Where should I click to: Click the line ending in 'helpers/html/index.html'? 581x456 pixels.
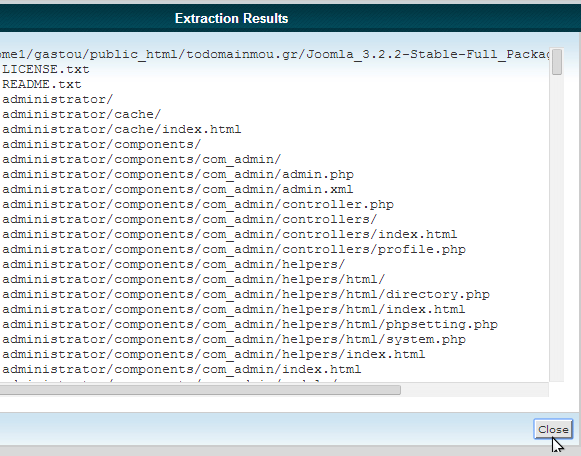point(233,309)
